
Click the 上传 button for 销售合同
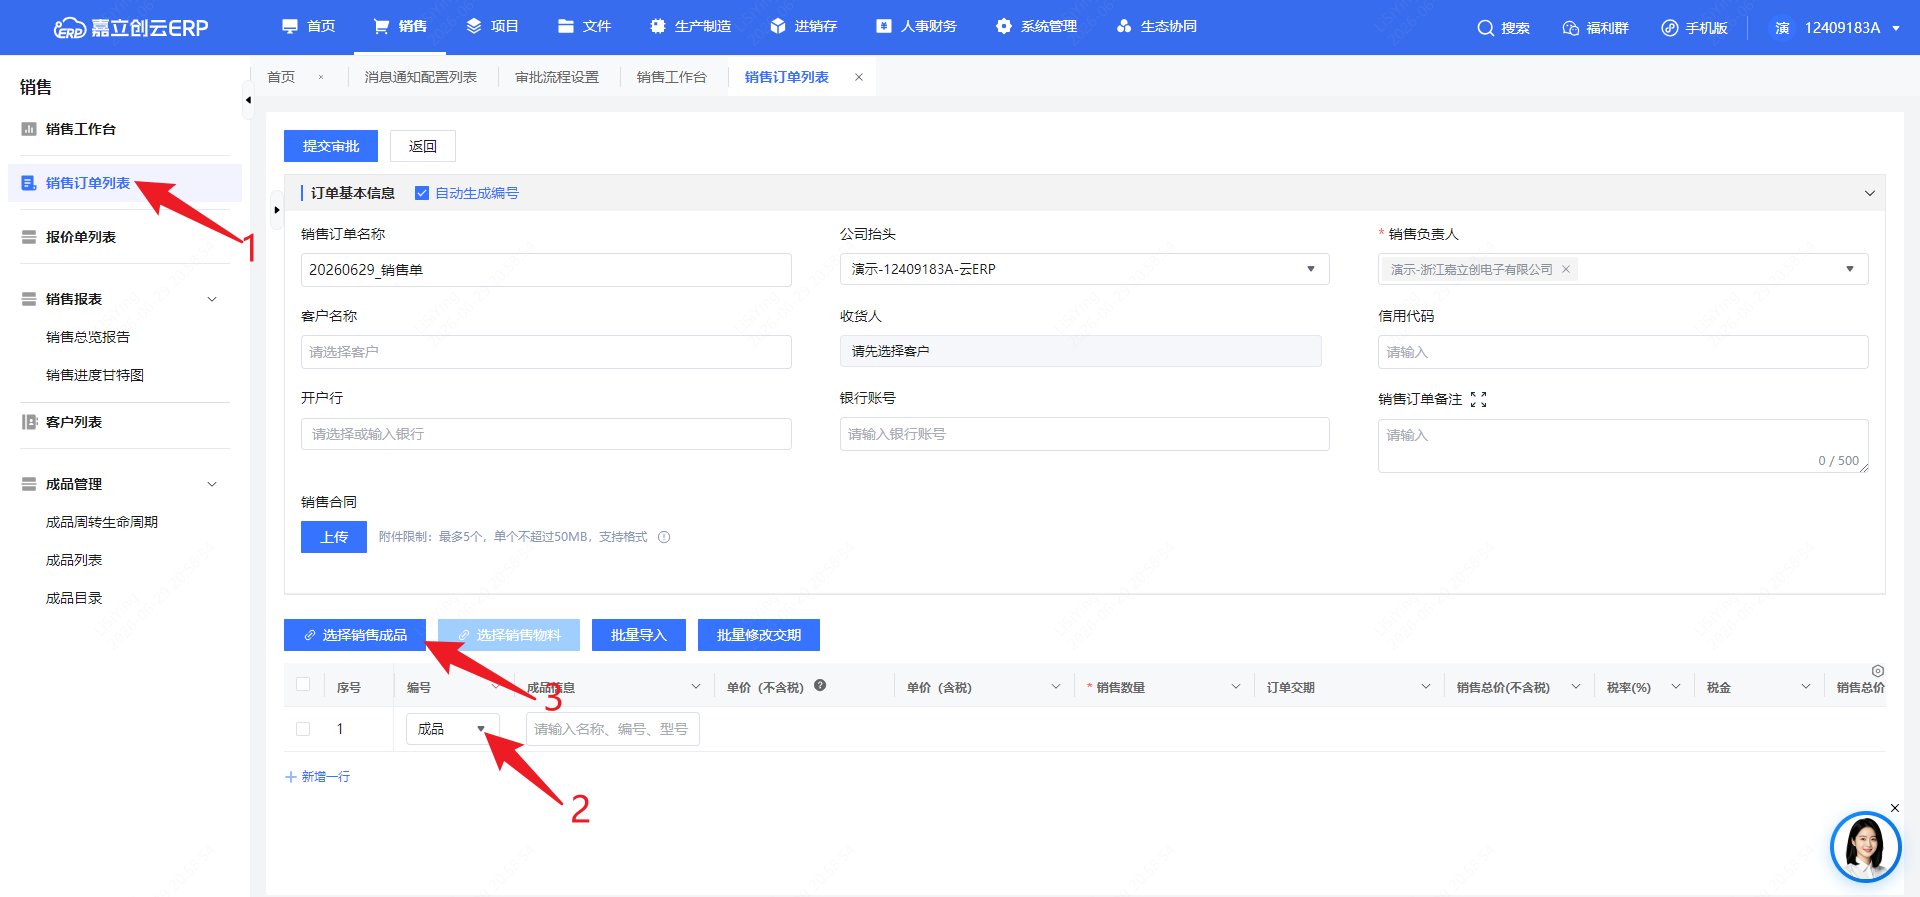[334, 537]
